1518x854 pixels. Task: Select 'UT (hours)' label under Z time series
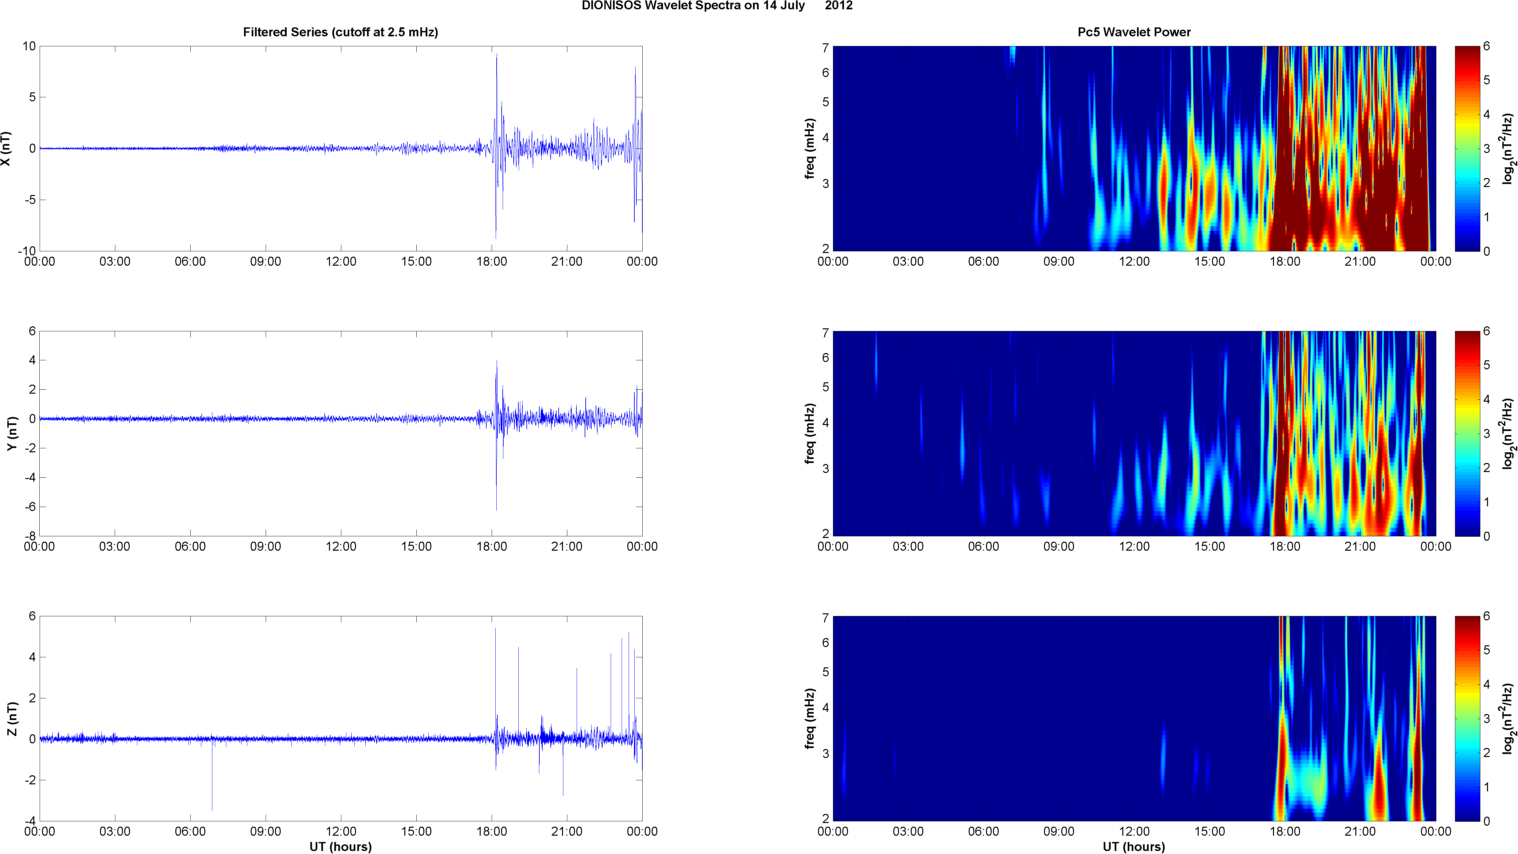click(x=340, y=846)
